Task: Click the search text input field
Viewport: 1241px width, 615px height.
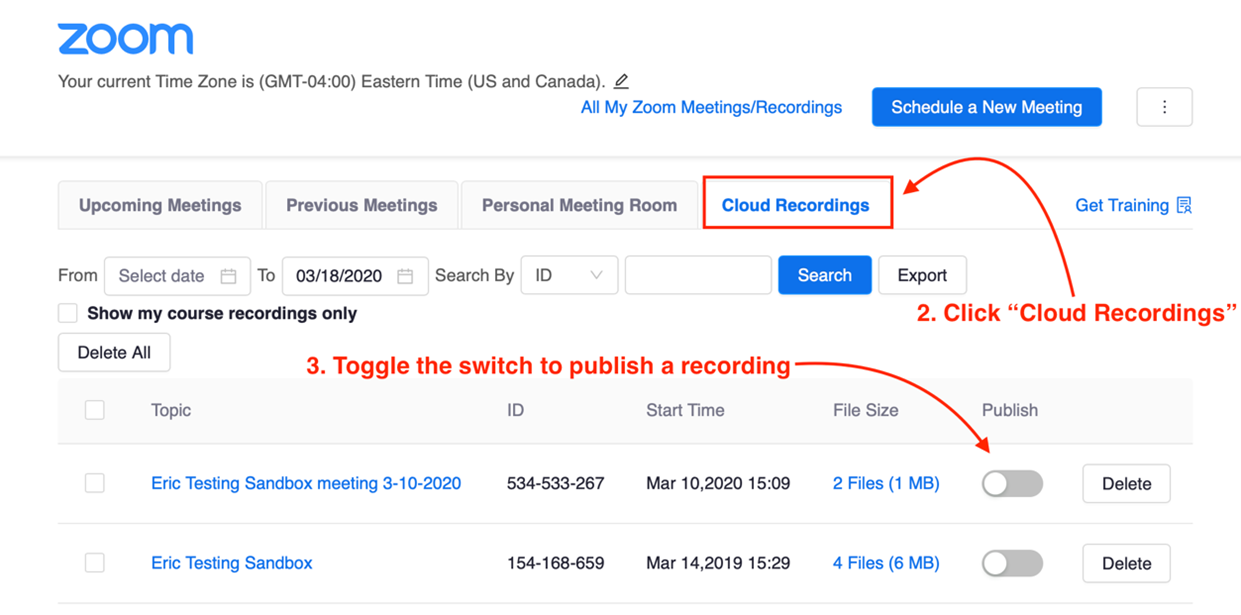Action: pos(697,276)
